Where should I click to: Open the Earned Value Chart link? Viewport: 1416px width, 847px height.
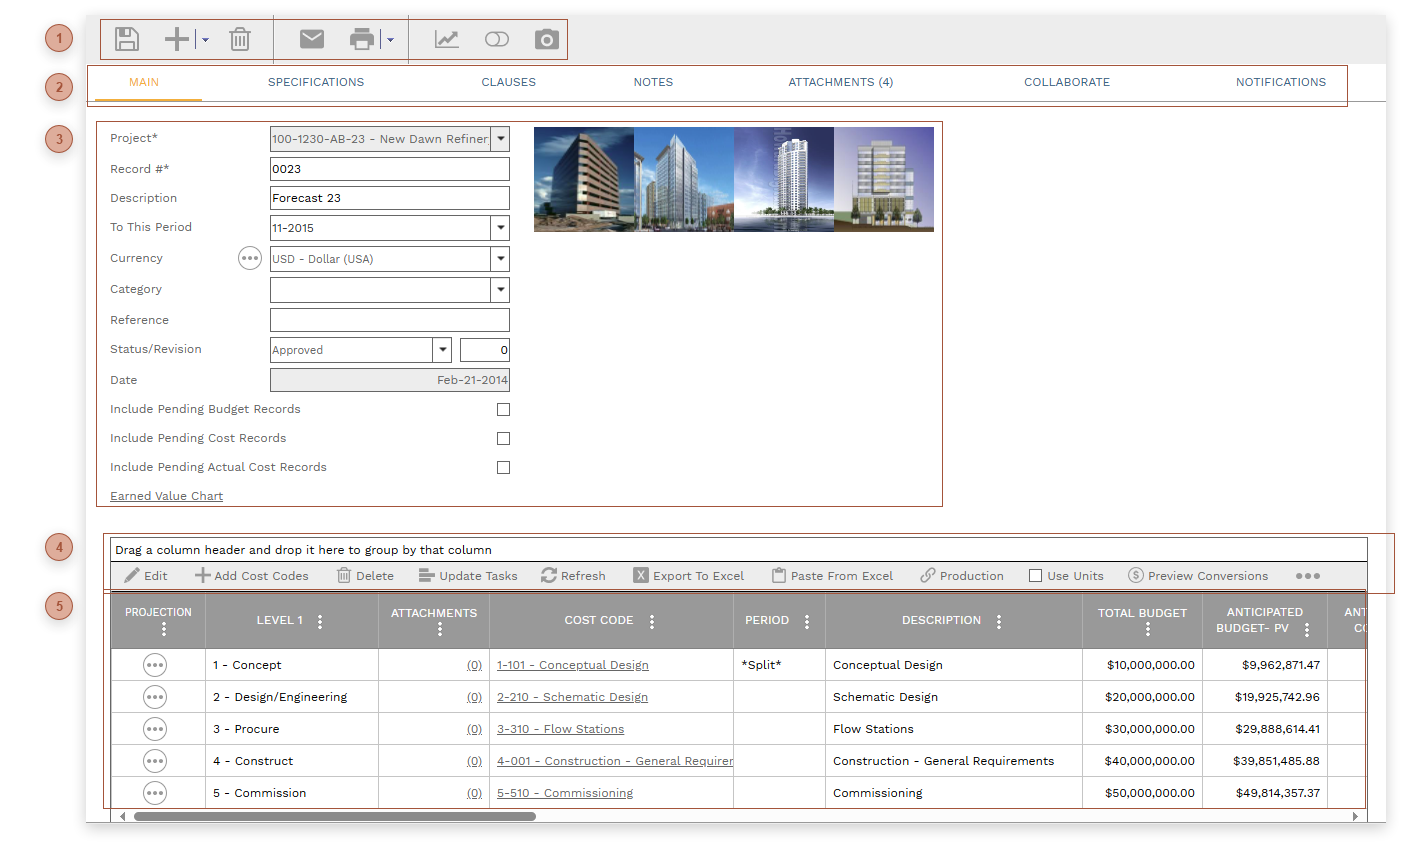(166, 496)
